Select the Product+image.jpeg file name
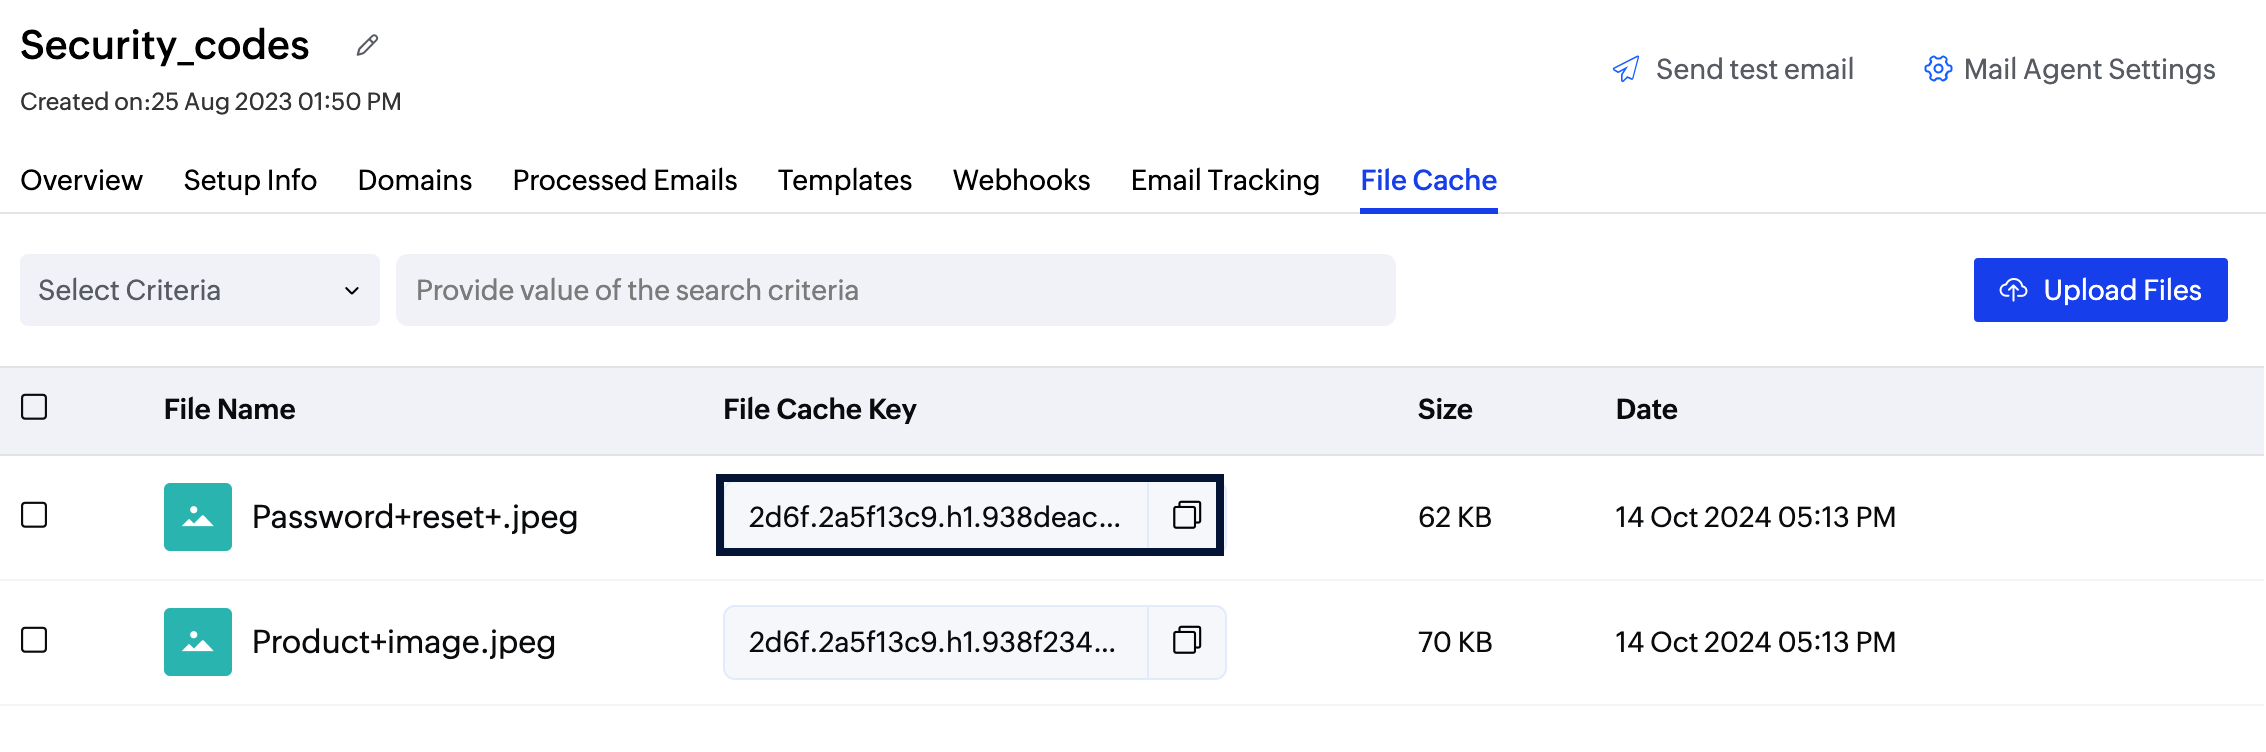 click(404, 642)
